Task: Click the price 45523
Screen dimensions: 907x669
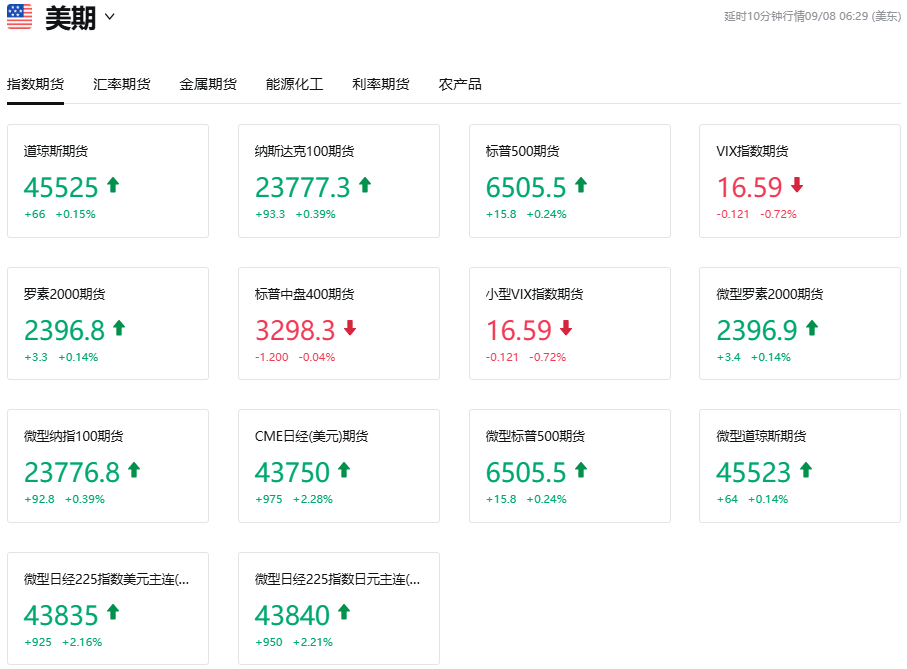Action: point(754,472)
